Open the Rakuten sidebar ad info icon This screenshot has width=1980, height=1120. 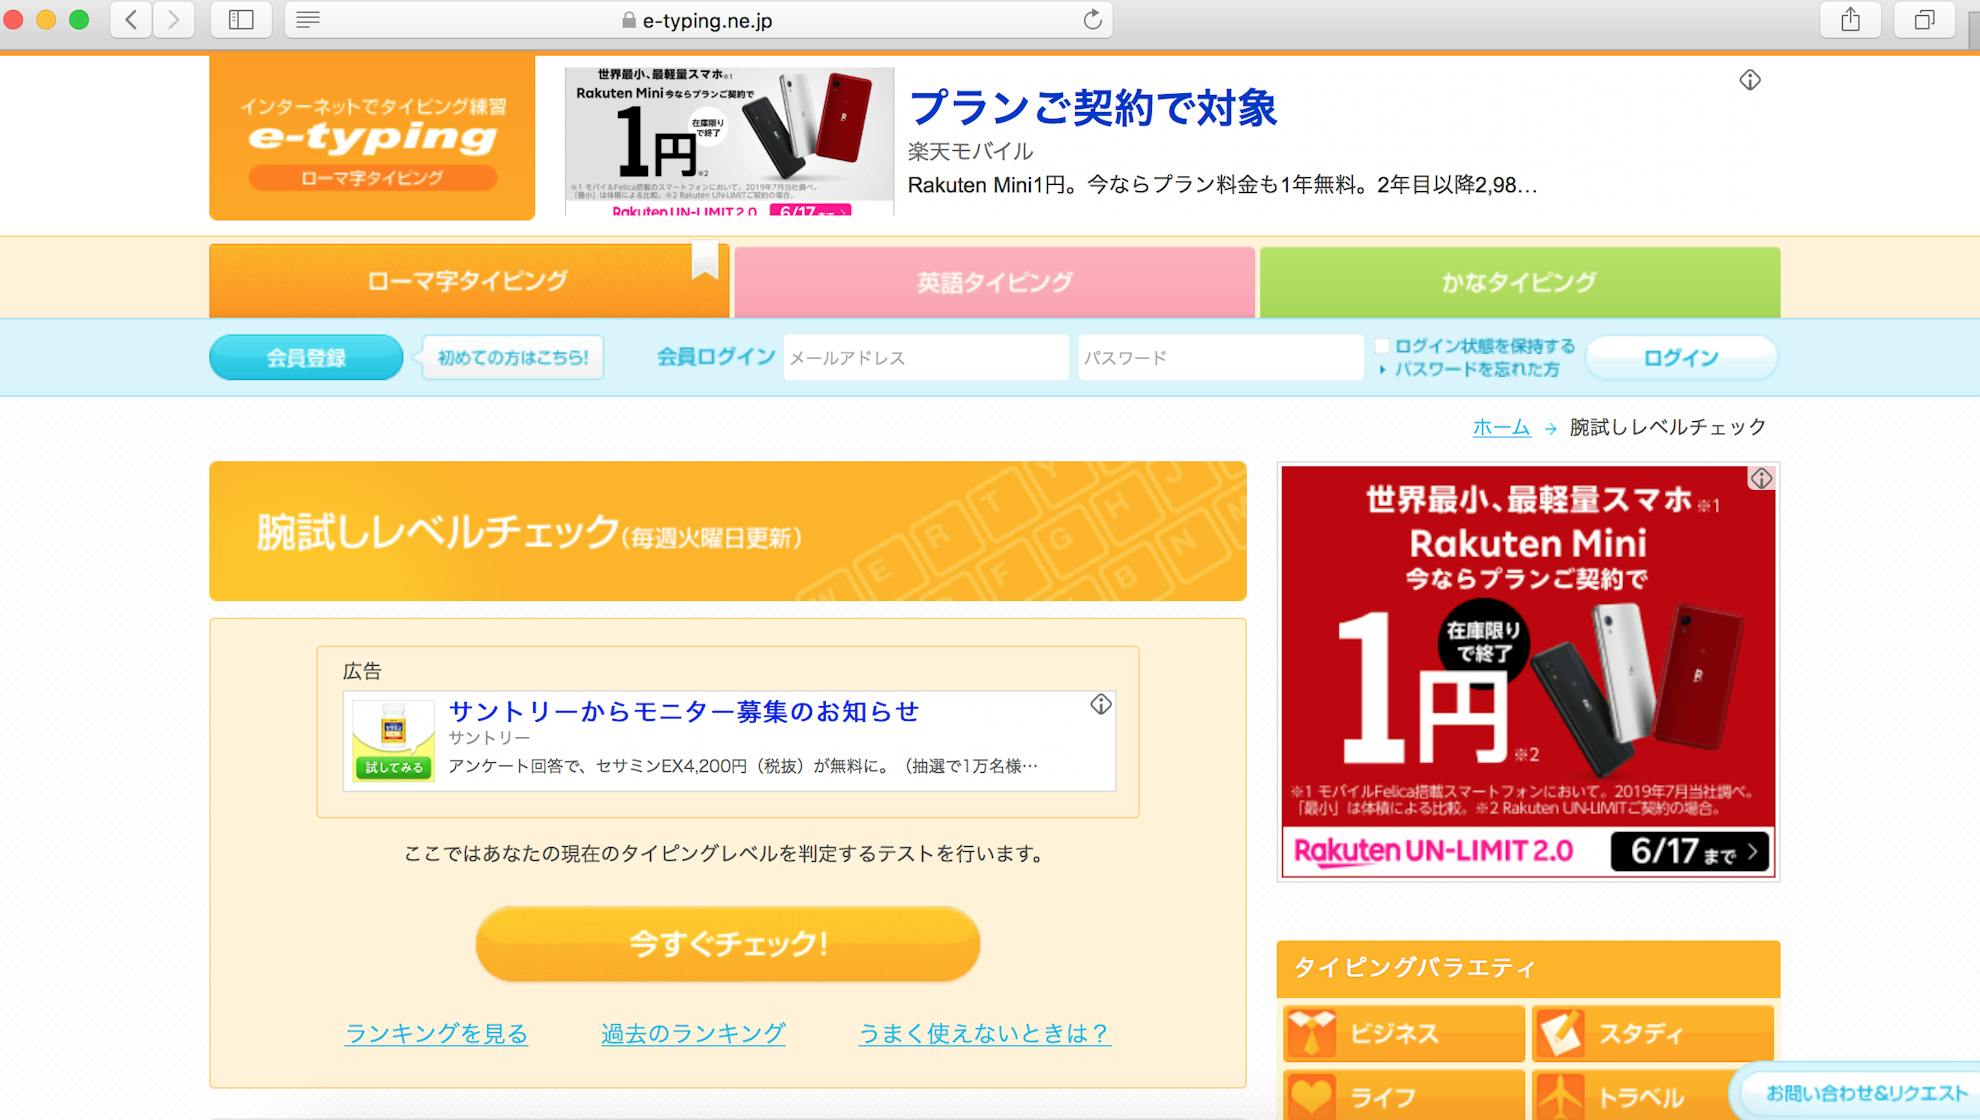[x=1761, y=478]
